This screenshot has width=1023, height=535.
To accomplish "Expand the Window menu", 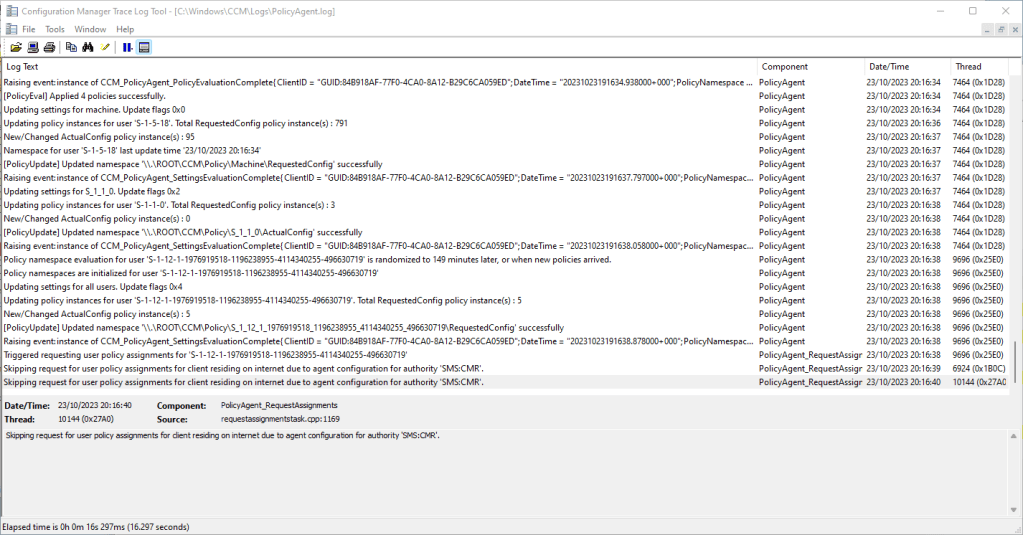I will tap(90, 29).
